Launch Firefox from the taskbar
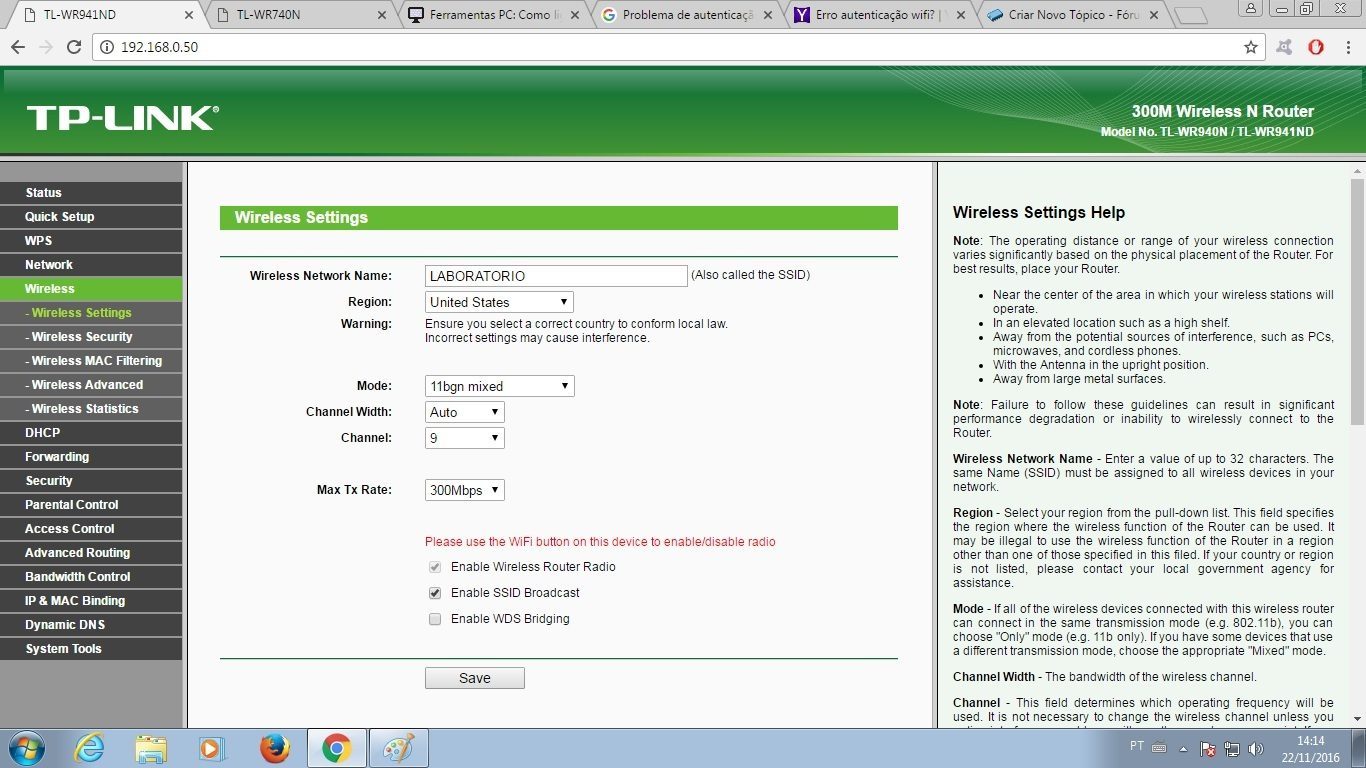Image resolution: width=1366 pixels, height=768 pixels. click(x=274, y=748)
